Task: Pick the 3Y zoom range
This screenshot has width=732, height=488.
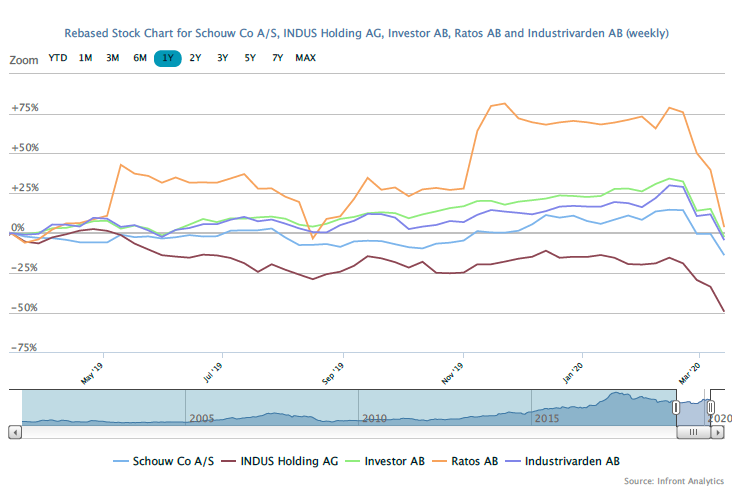Action: (223, 58)
